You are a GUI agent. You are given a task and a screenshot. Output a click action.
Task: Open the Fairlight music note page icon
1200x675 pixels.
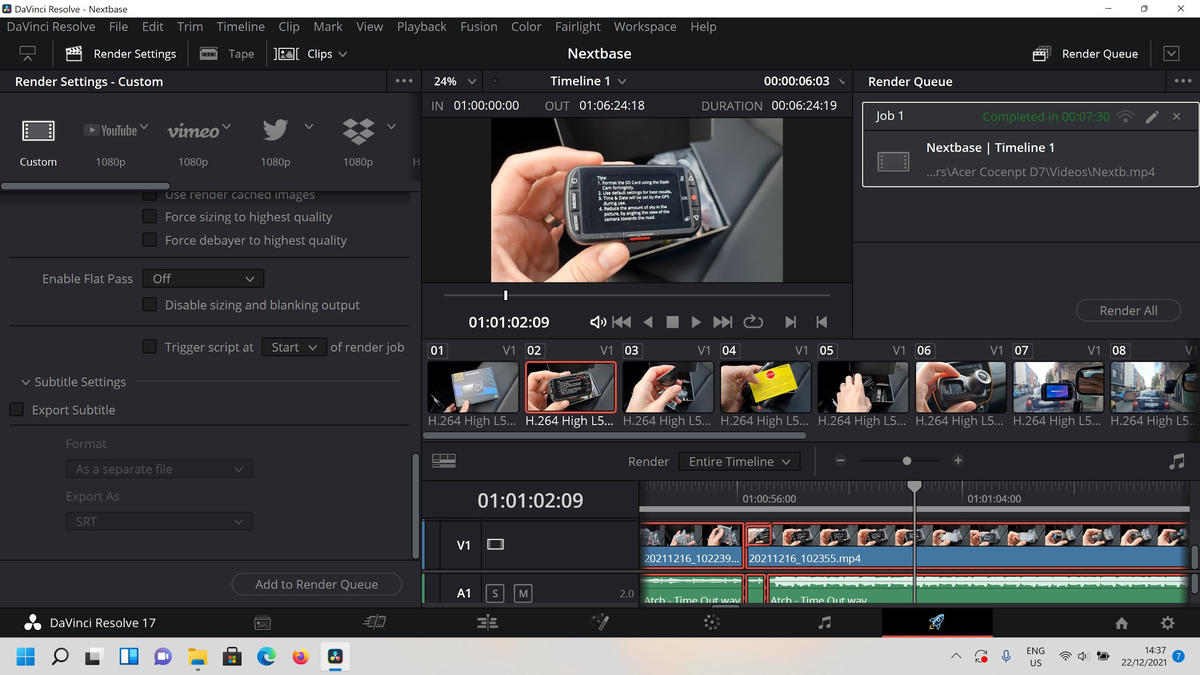click(x=824, y=623)
